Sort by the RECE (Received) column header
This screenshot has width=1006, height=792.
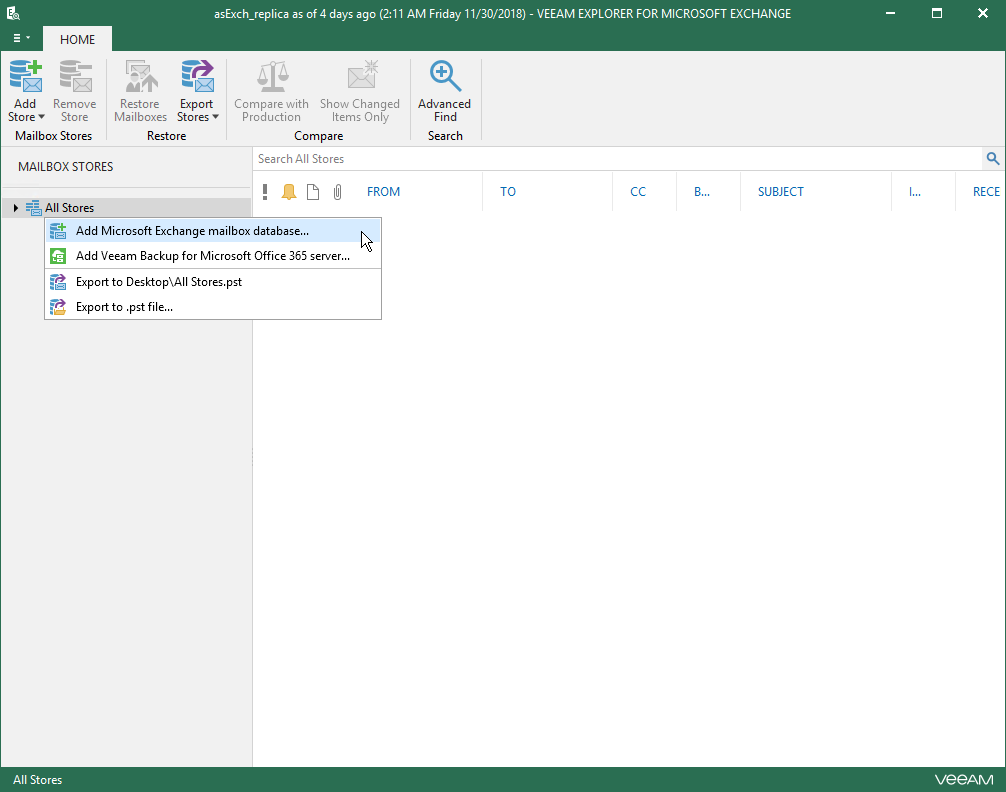click(986, 191)
